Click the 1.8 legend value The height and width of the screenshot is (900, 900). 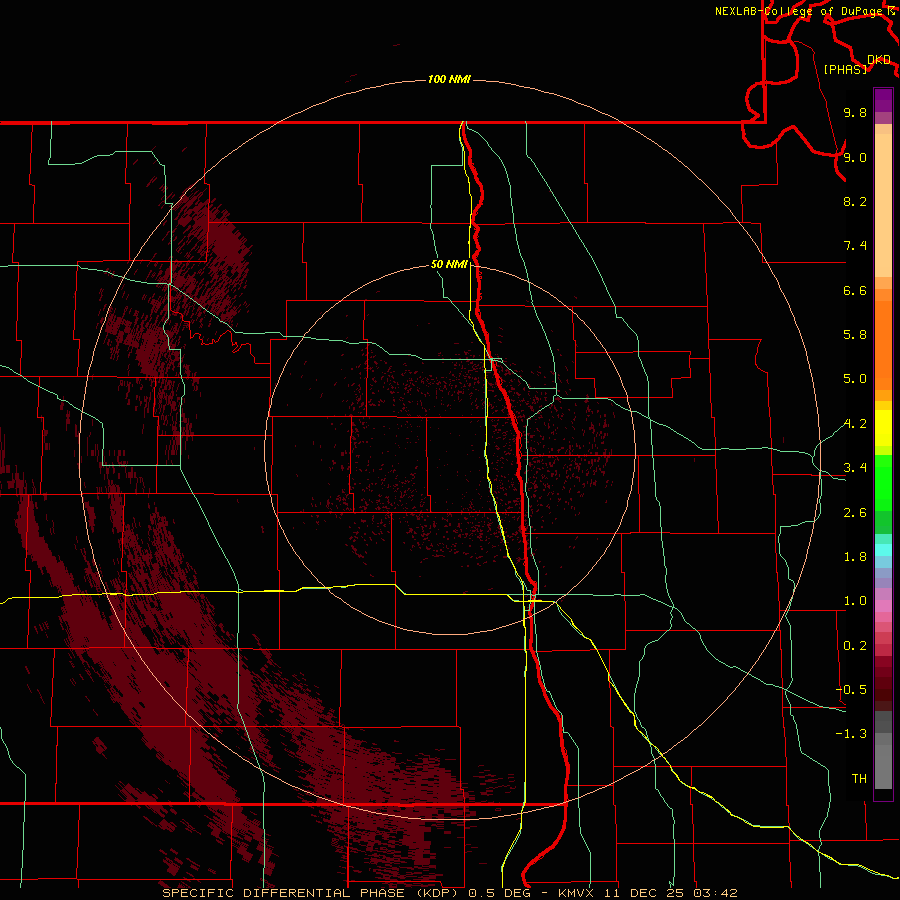point(855,557)
